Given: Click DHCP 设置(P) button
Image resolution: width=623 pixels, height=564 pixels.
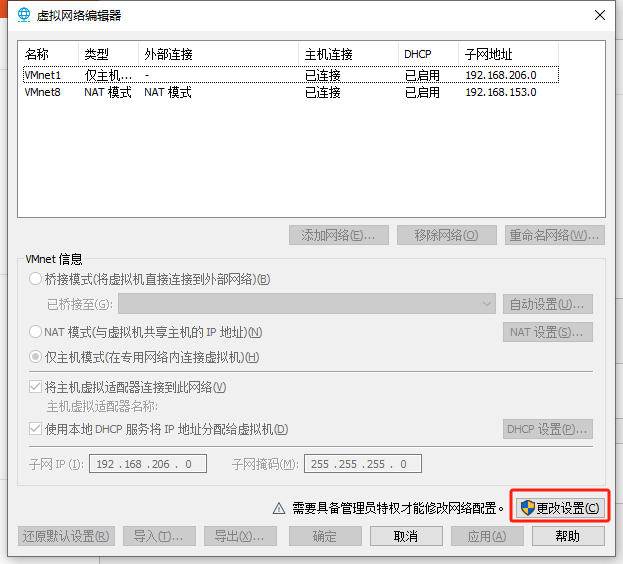Looking at the screenshot, I should (x=548, y=429).
